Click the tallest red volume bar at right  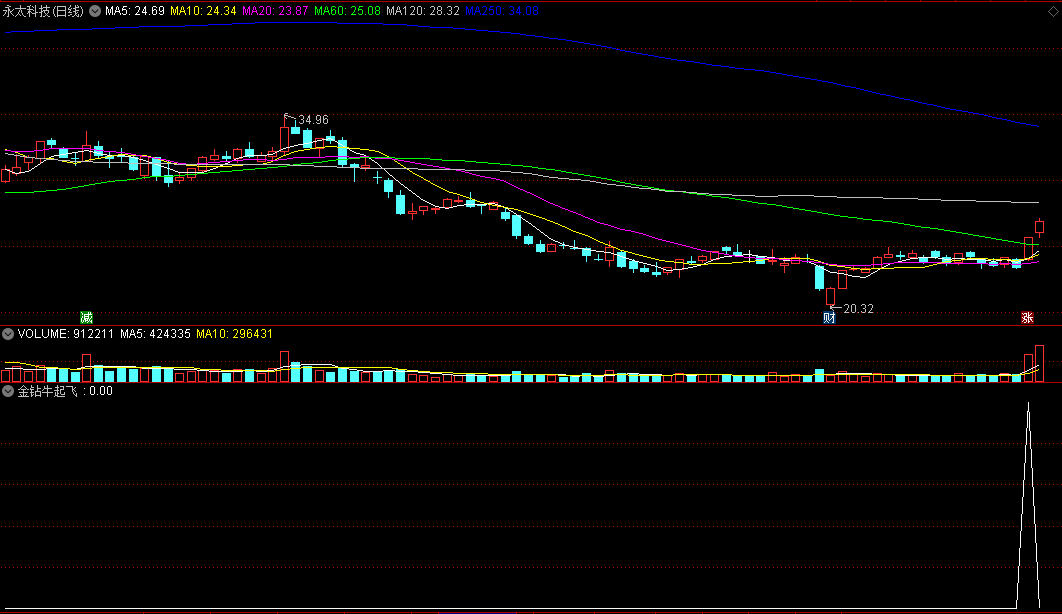coord(1040,364)
